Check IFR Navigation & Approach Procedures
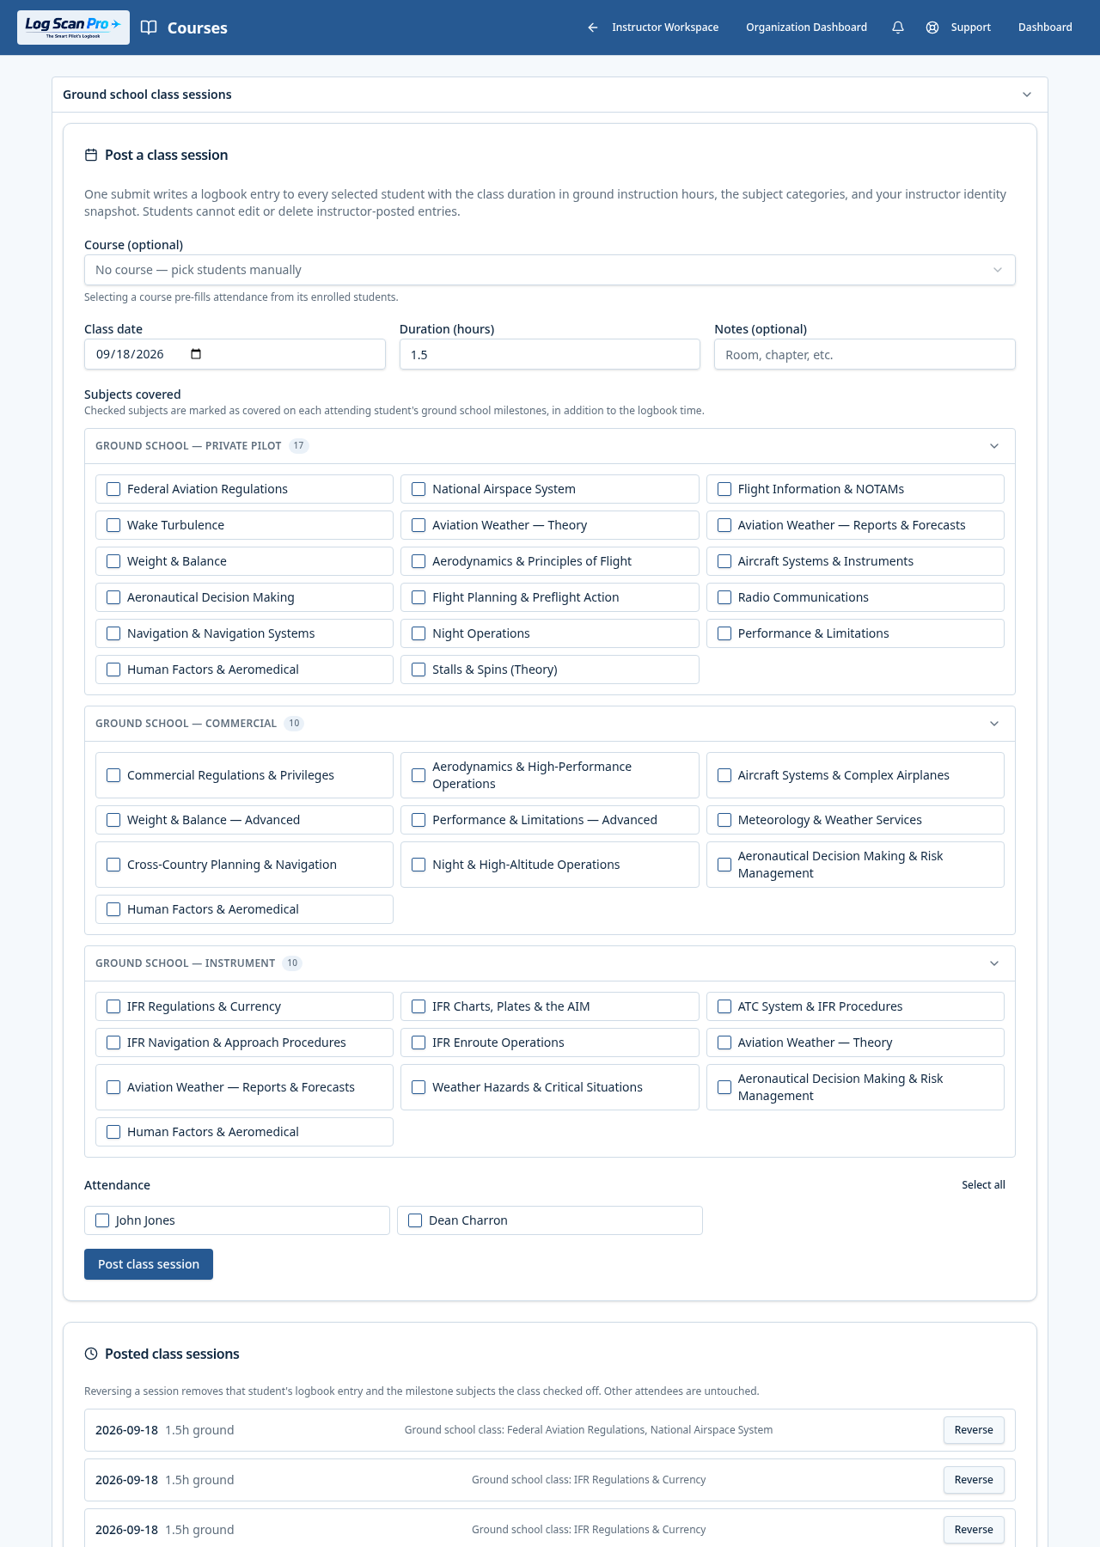 (113, 1042)
